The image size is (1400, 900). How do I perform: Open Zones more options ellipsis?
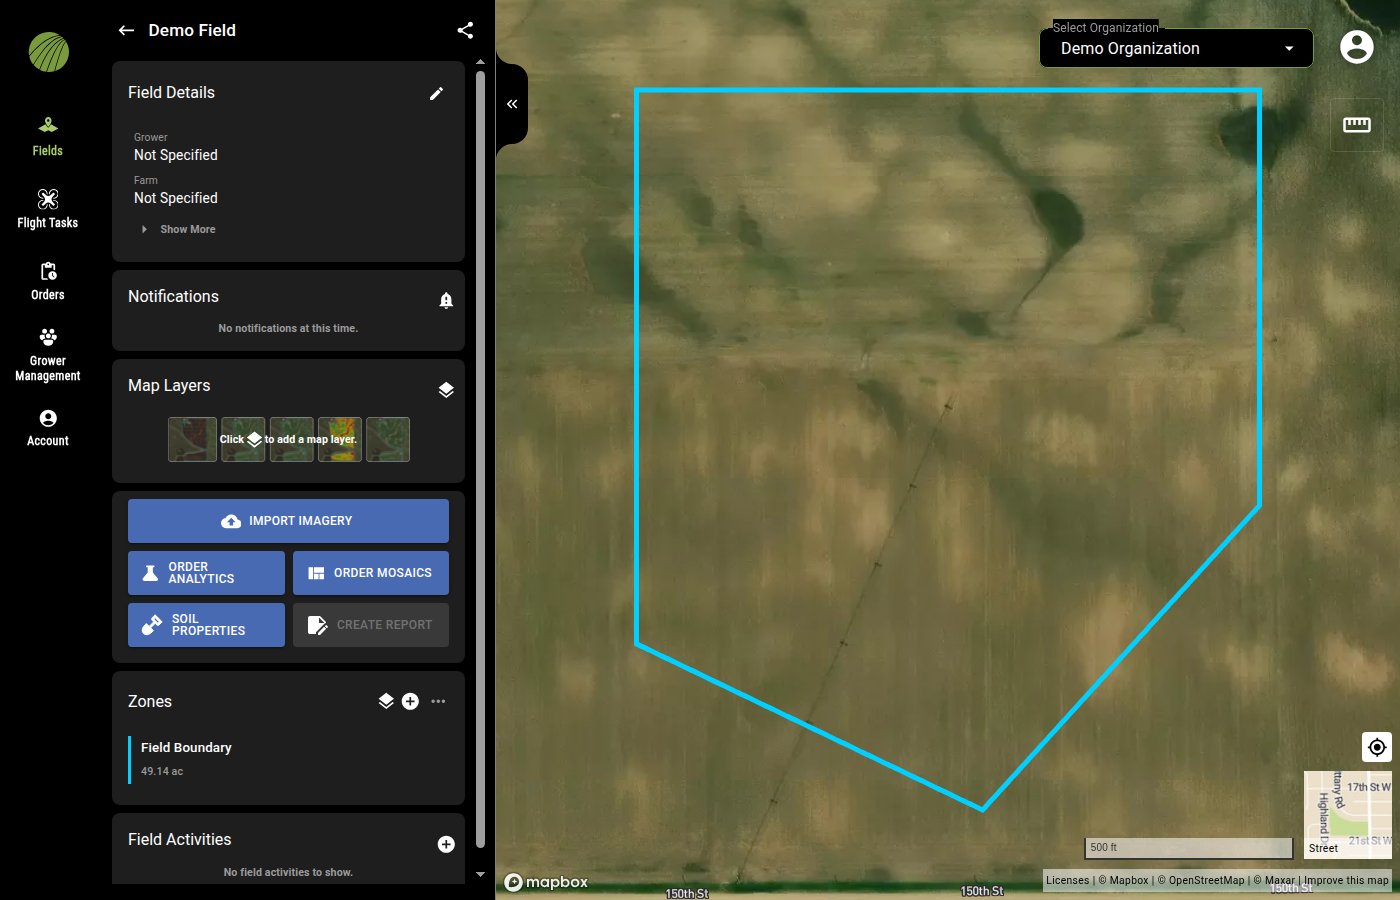(x=438, y=701)
